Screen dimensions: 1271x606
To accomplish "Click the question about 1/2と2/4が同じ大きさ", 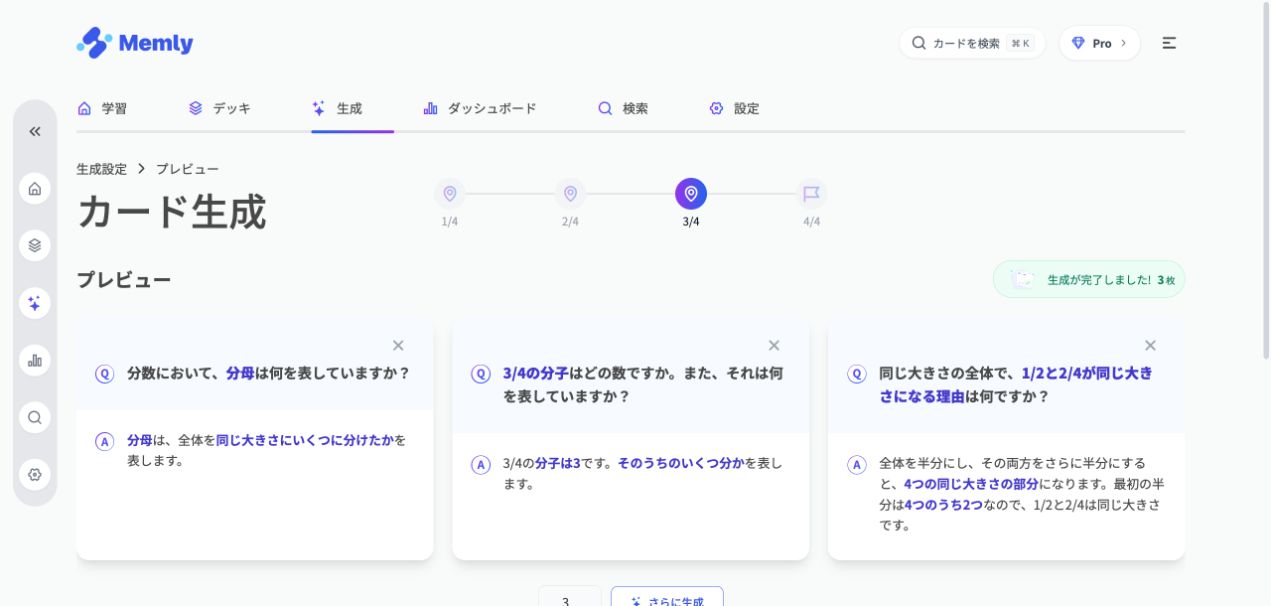I will click(x=1015, y=384).
